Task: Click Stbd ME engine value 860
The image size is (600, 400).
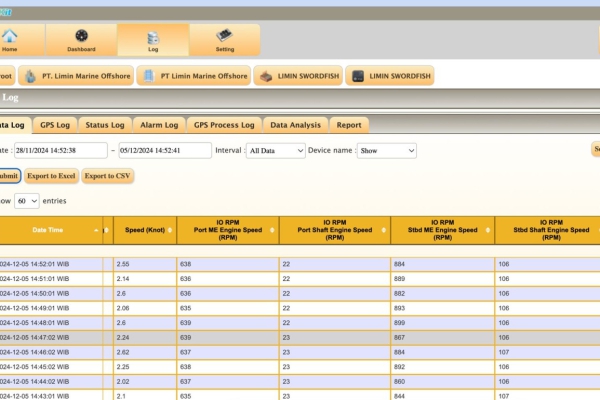Action: point(399,382)
